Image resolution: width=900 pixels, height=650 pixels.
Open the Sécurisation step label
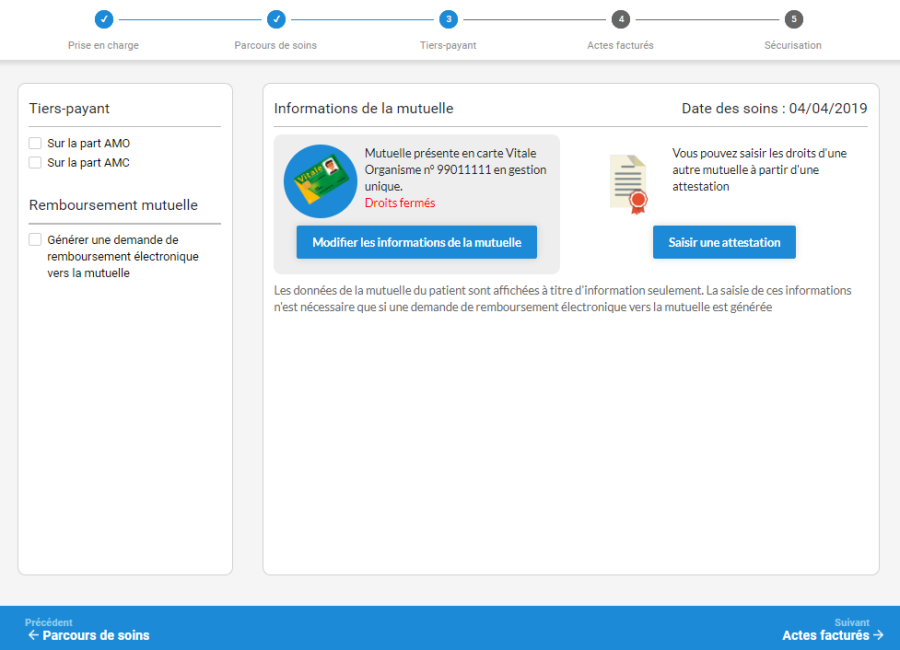793,46
